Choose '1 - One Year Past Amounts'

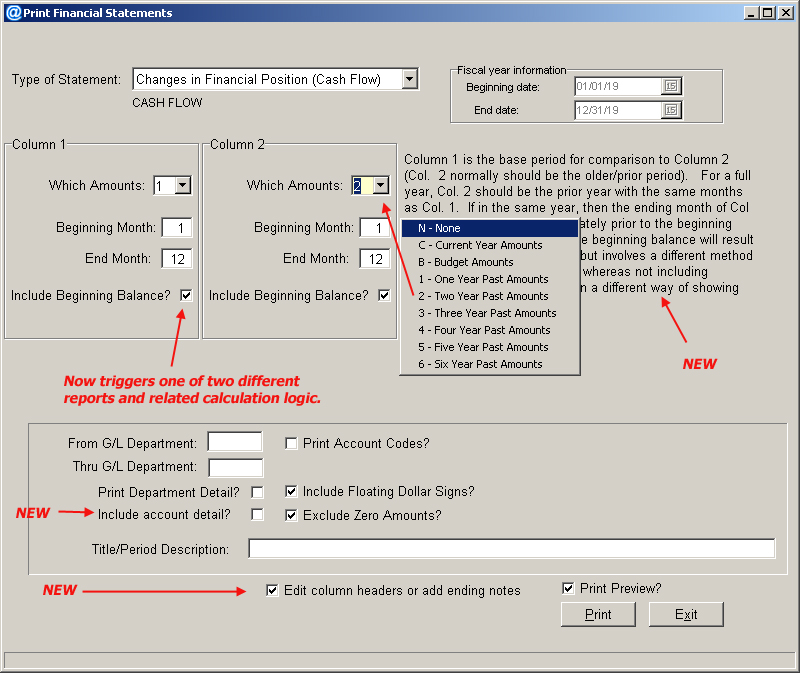coord(490,279)
